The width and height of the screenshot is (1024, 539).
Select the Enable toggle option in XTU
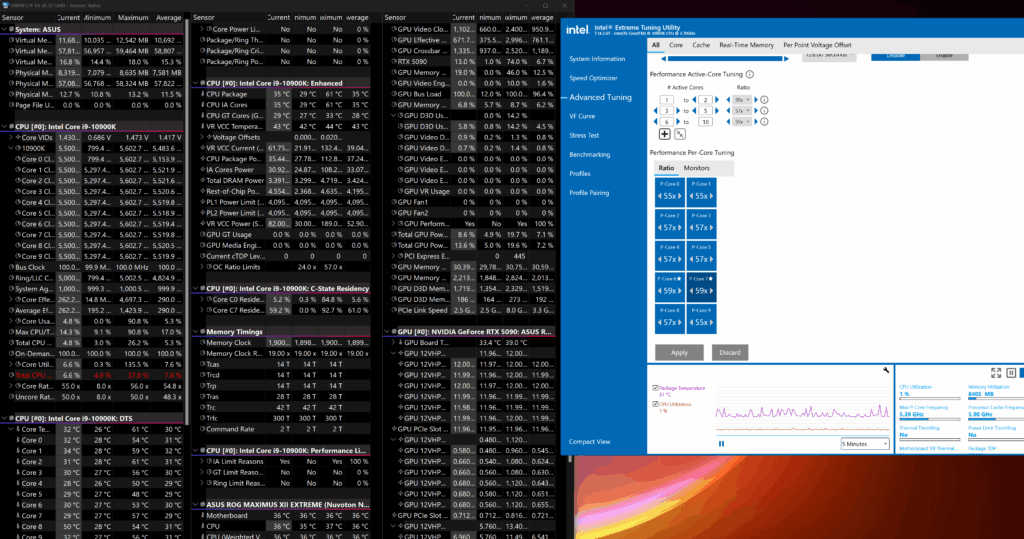point(944,56)
